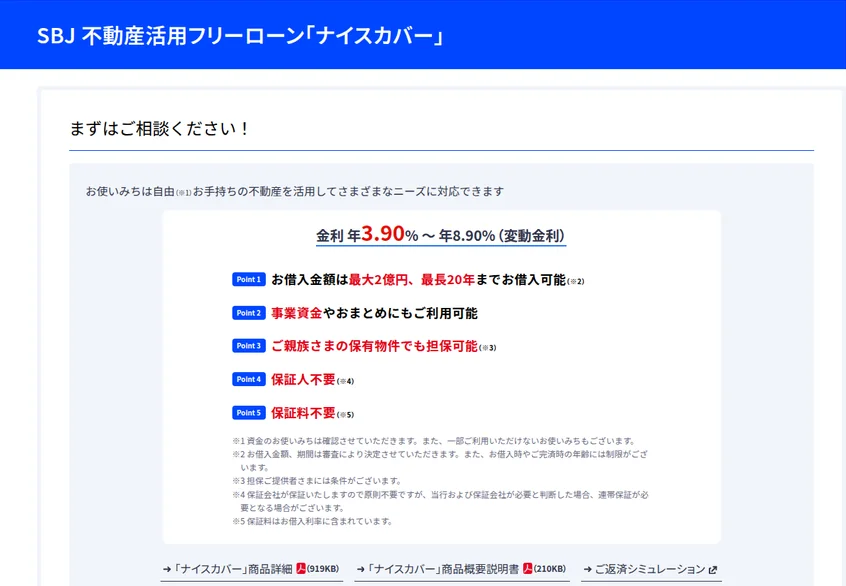Click the text 保証料不要
The height and width of the screenshot is (586, 846).
pos(303,413)
